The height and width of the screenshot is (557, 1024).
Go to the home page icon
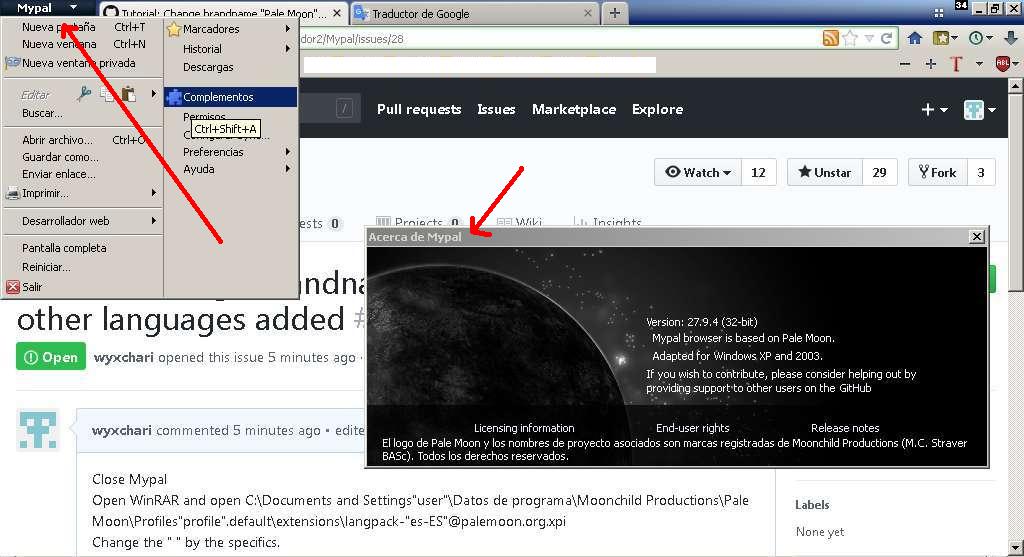click(915, 39)
